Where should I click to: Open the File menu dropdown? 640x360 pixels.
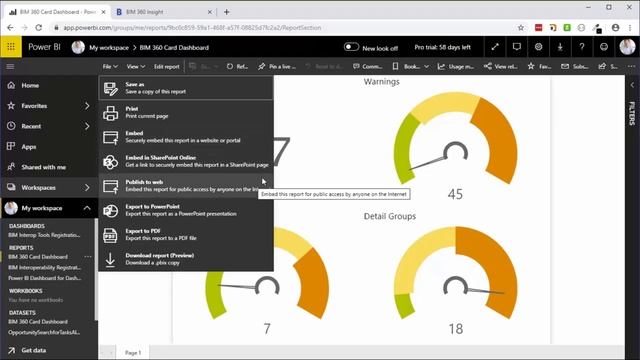tap(110, 66)
